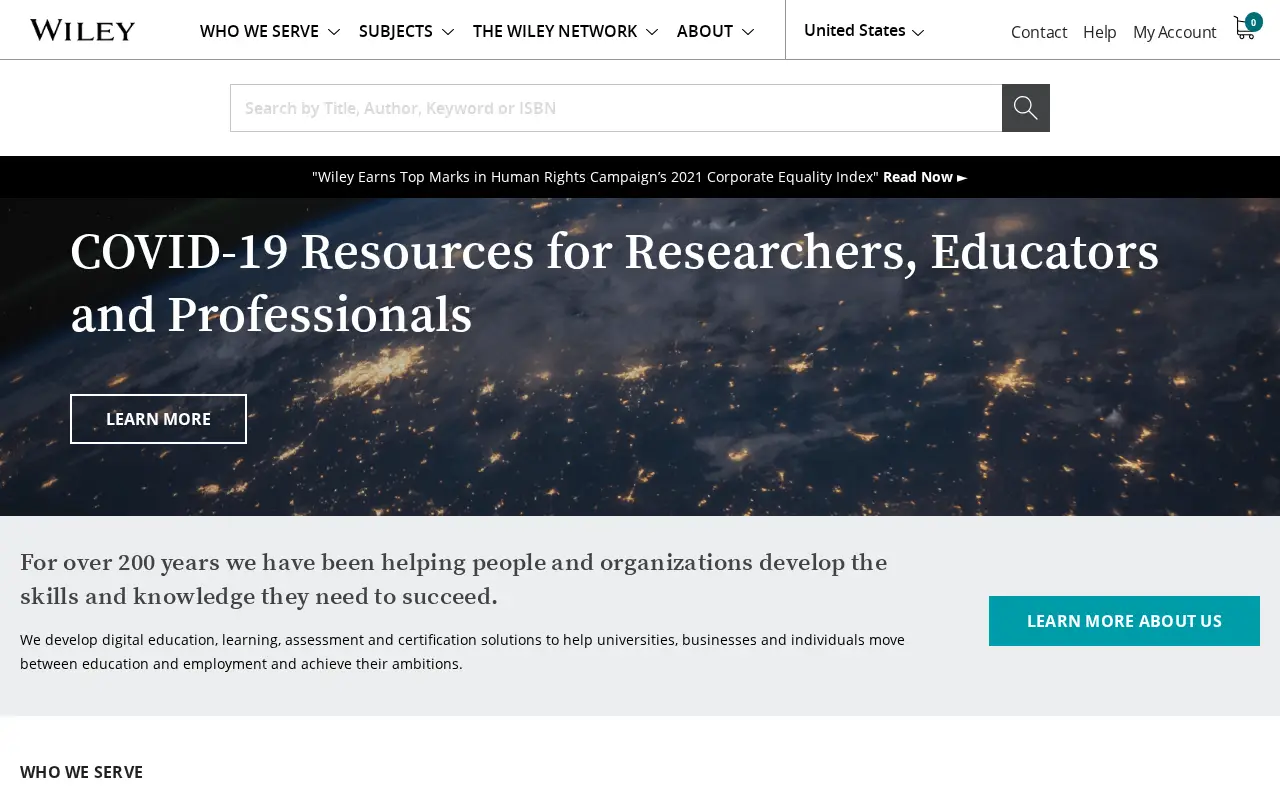
Task: Open My Account
Action: [1175, 32]
